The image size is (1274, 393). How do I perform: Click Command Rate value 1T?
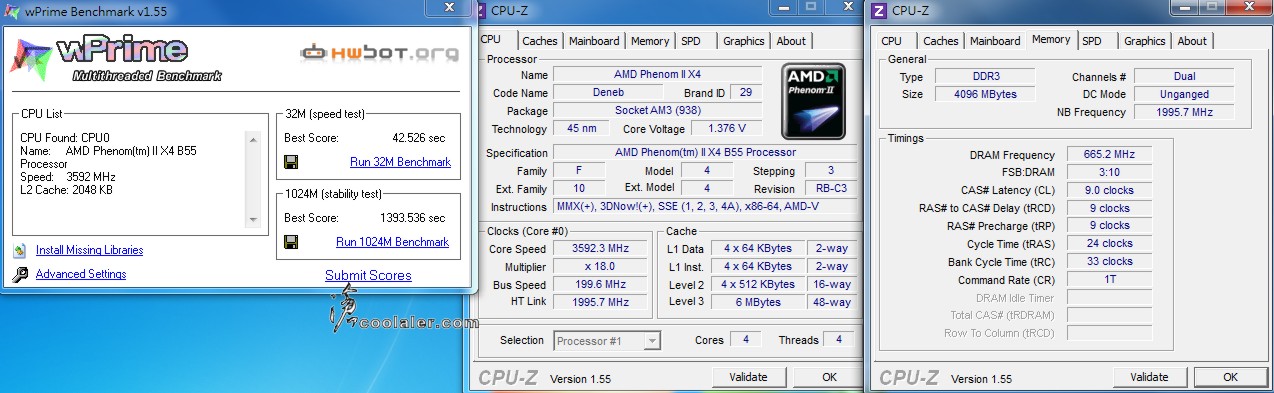coord(1110,279)
